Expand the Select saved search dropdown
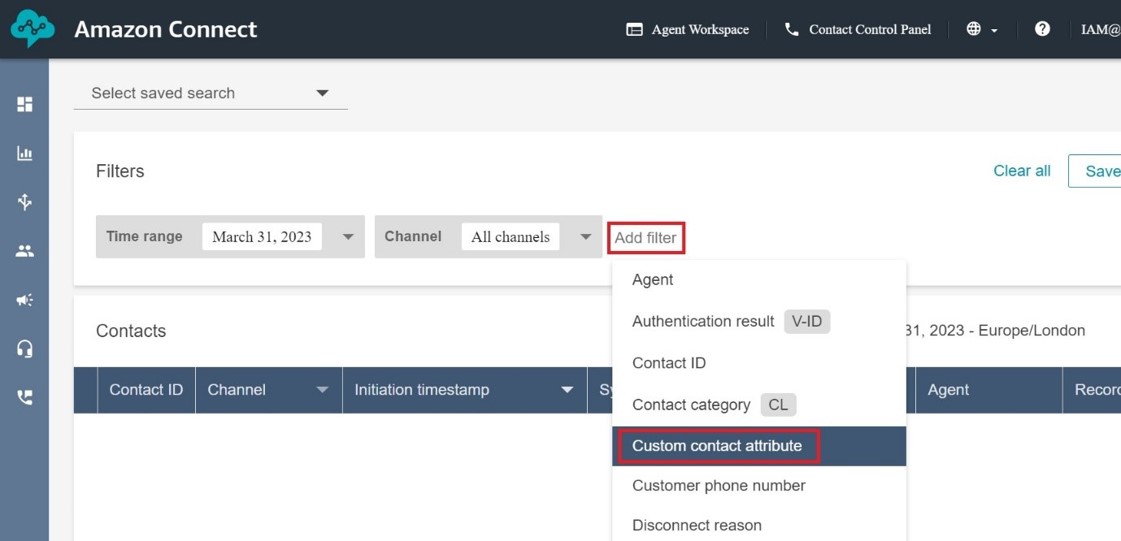Screen dimensions: 1121x541 210,93
